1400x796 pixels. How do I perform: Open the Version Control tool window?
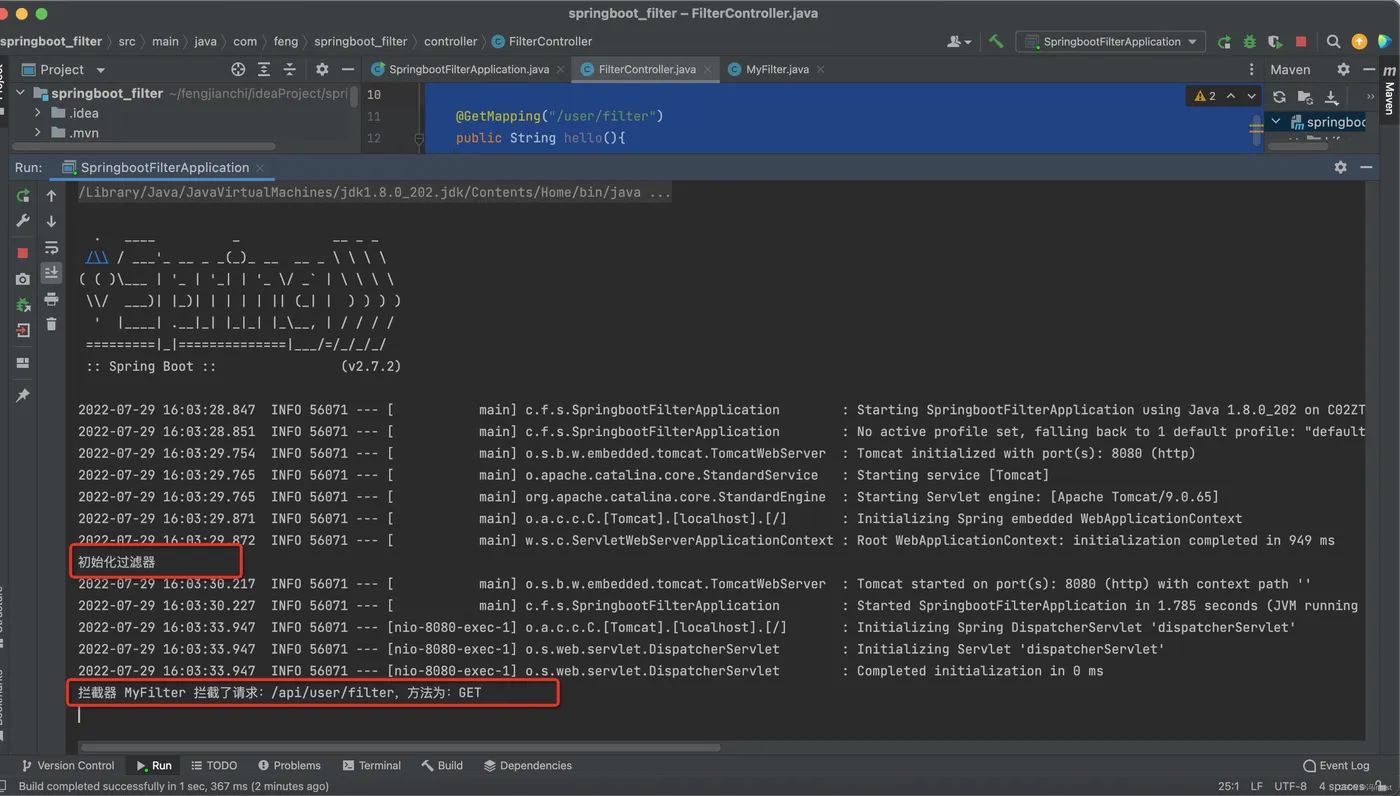tap(68, 765)
